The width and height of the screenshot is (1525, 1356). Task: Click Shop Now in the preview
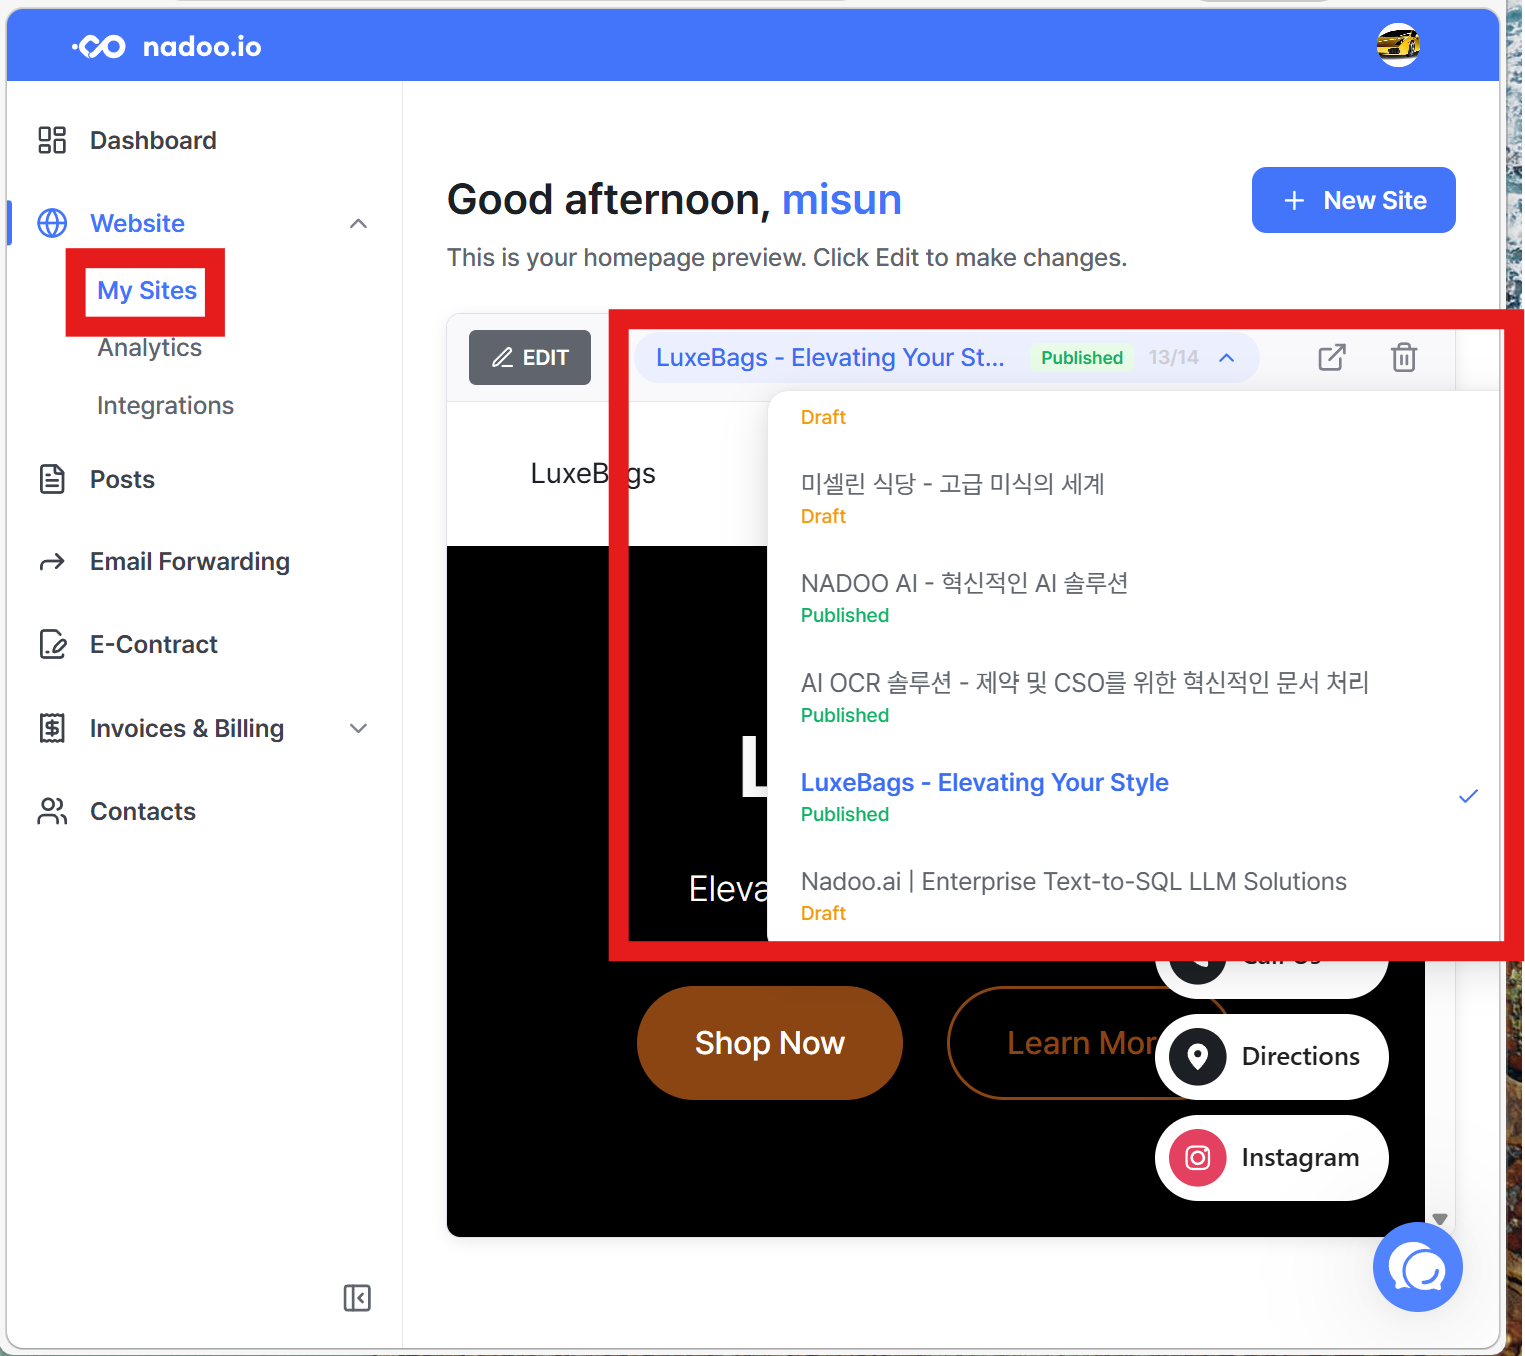pyautogui.click(x=770, y=1043)
